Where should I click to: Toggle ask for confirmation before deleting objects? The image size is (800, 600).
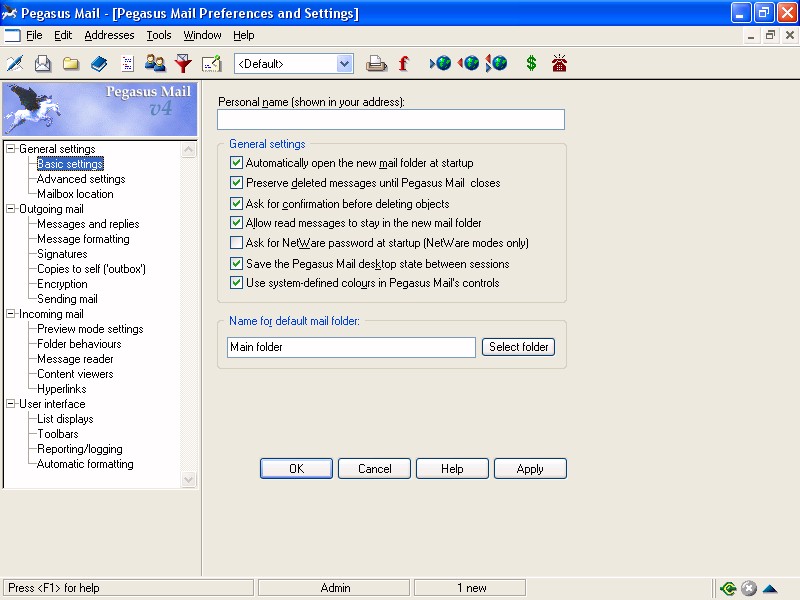(236, 204)
